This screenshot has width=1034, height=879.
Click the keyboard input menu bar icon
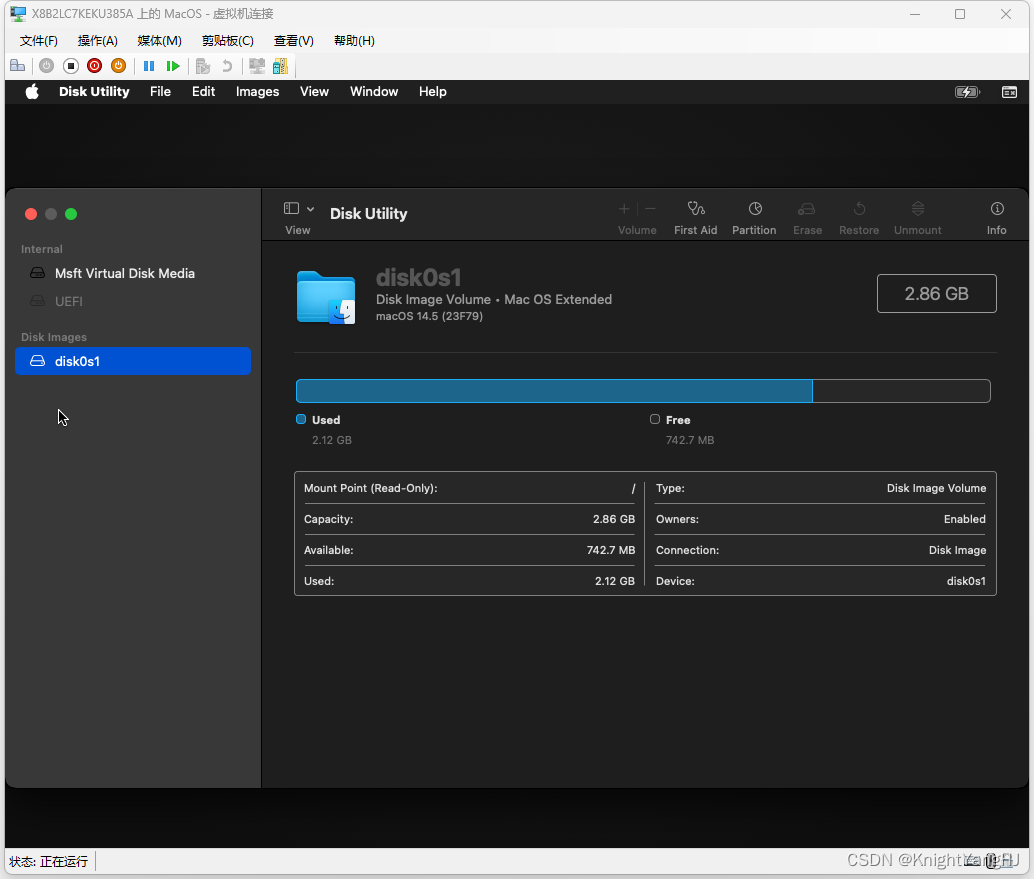(x=1010, y=92)
